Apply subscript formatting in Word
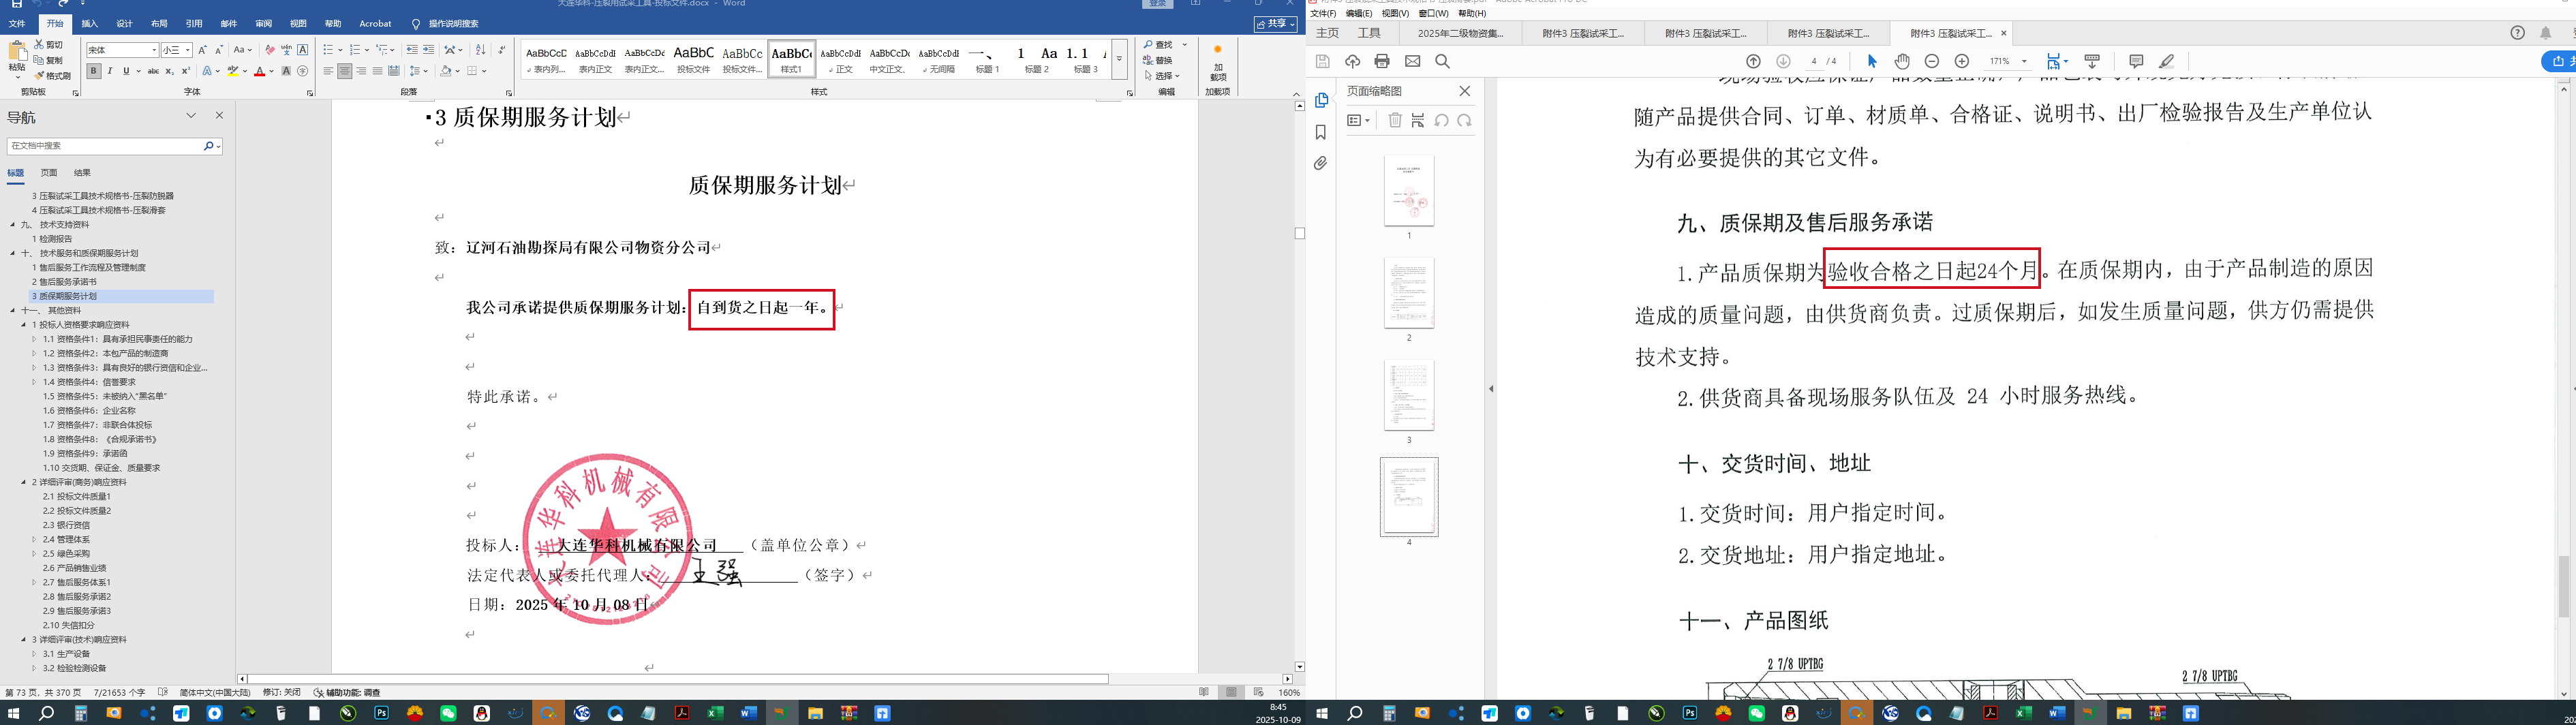The image size is (2576, 725). point(169,71)
